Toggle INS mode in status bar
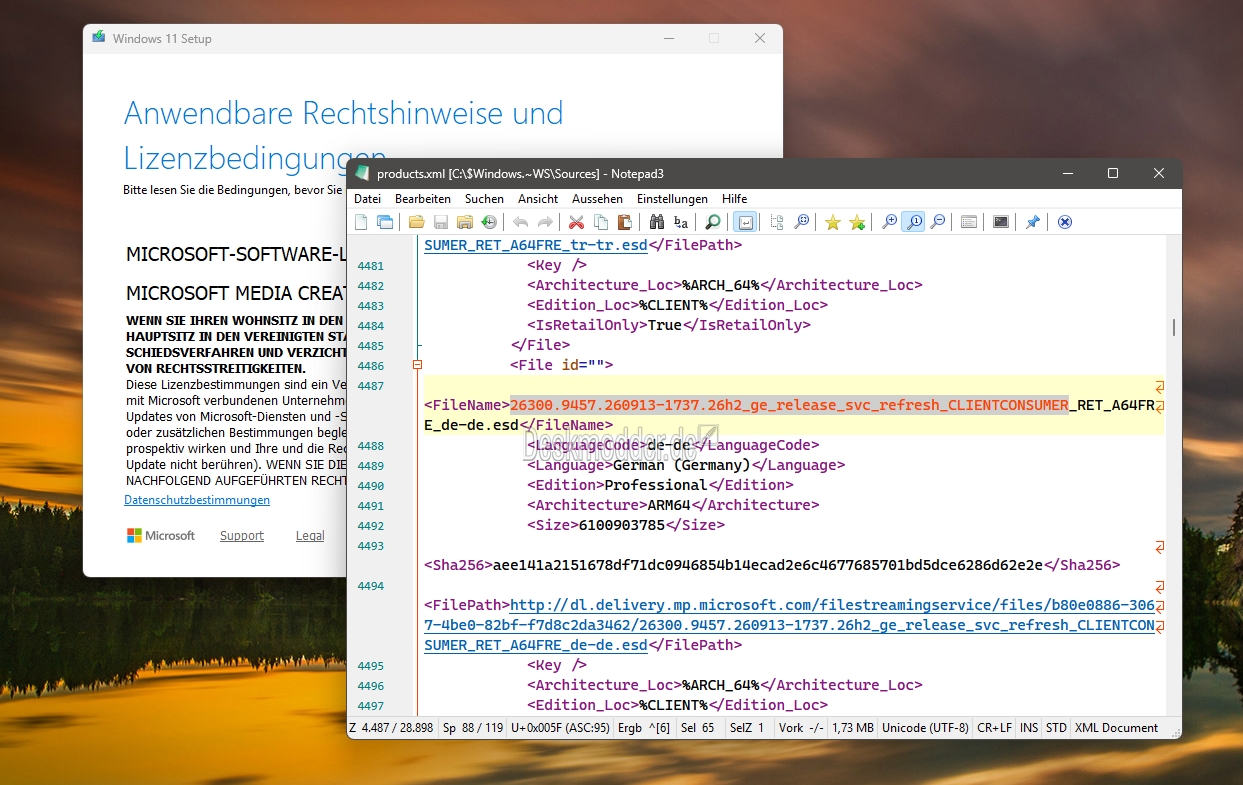This screenshot has width=1243, height=785. [x=1028, y=728]
